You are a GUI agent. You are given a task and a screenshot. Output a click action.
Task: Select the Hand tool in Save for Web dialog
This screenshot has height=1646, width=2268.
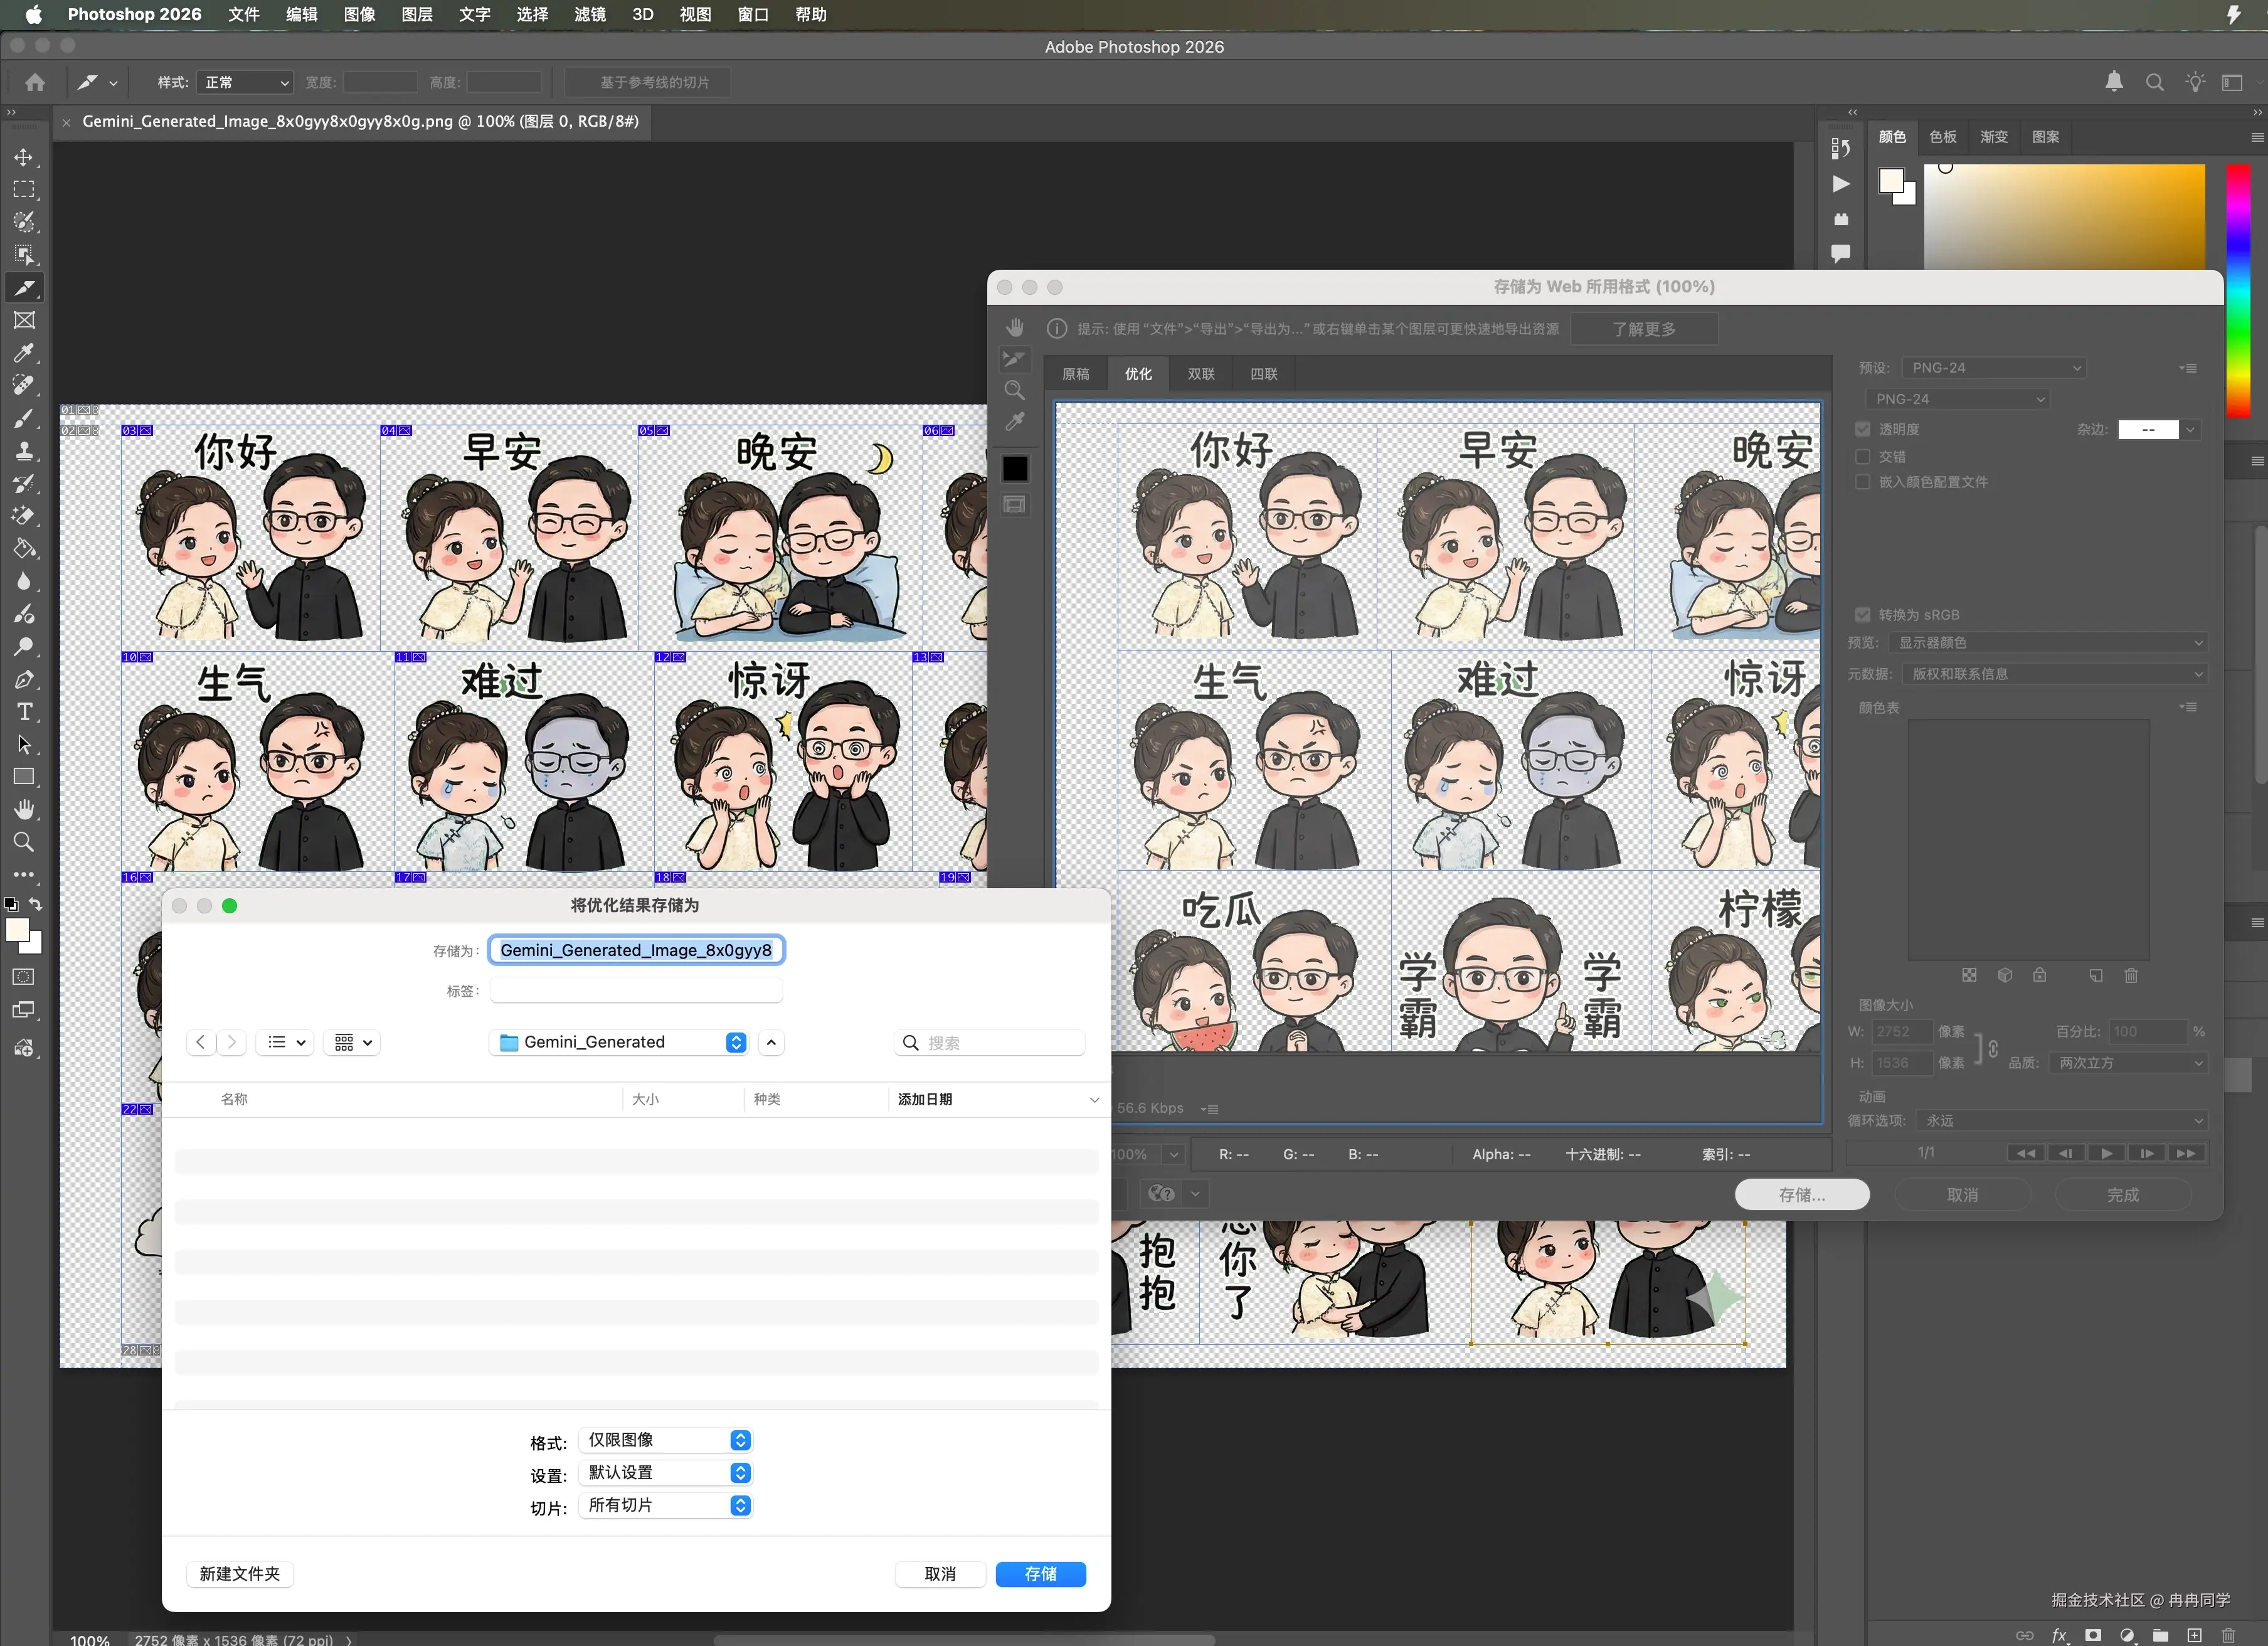(1015, 328)
